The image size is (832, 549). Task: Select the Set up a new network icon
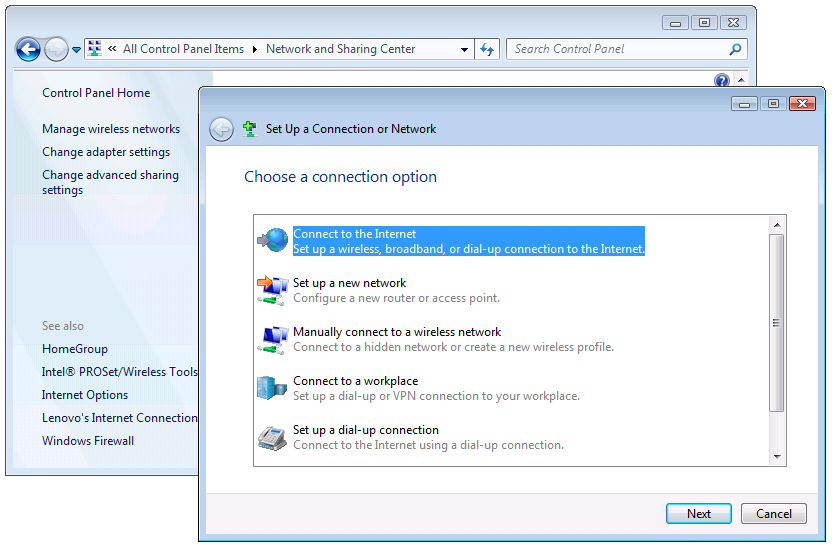click(273, 290)
